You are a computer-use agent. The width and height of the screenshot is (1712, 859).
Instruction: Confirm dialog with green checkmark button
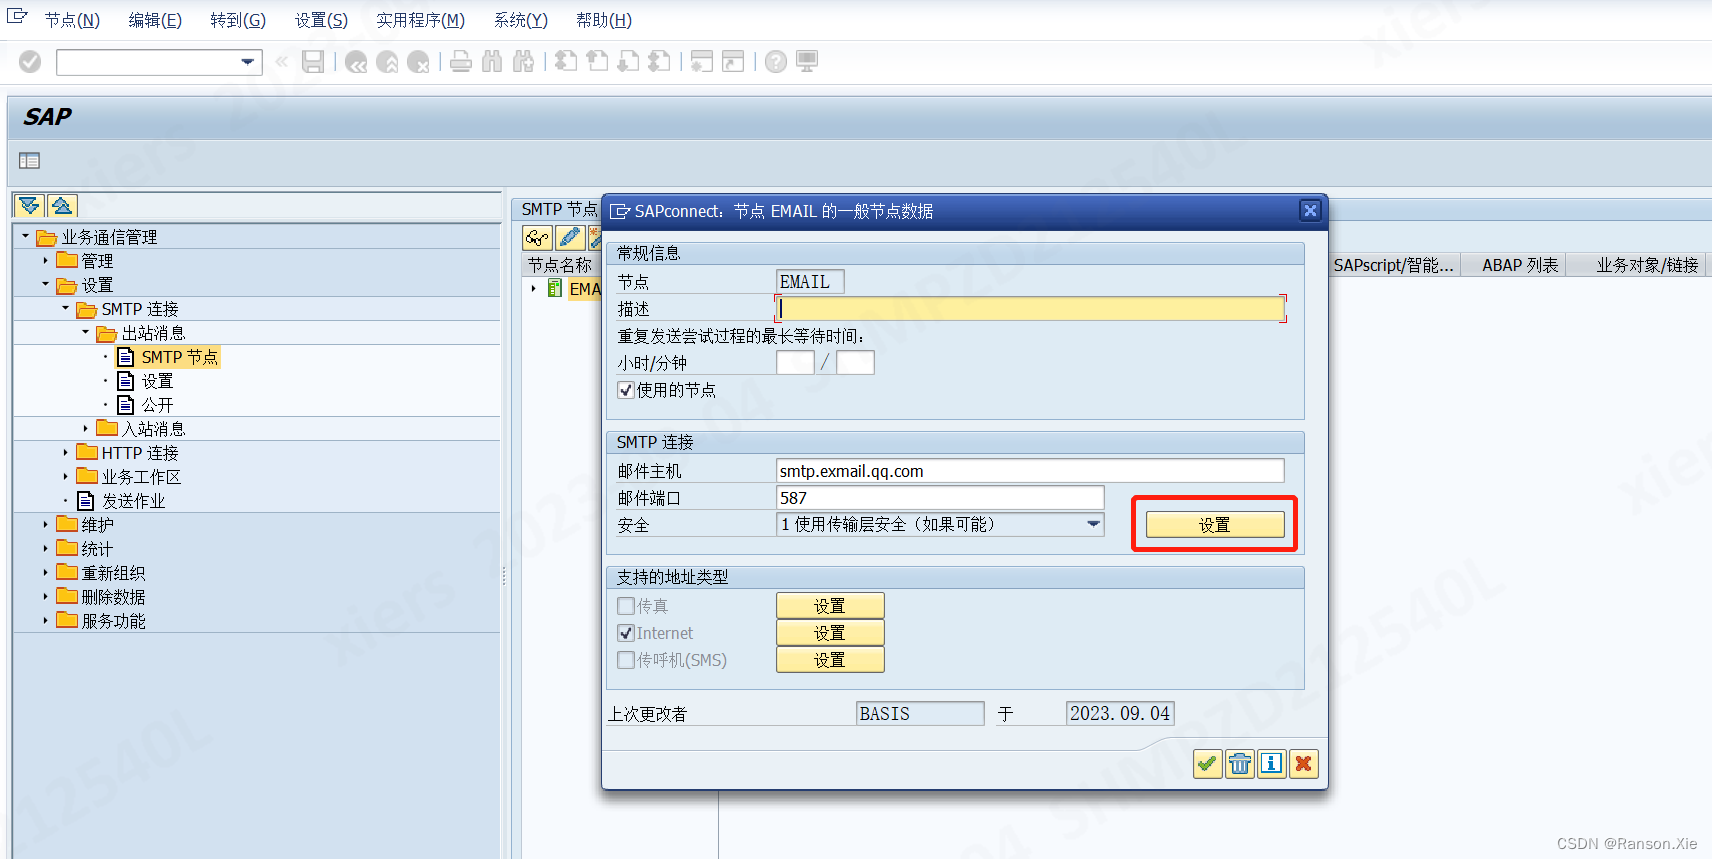[x=1207, y=764]
